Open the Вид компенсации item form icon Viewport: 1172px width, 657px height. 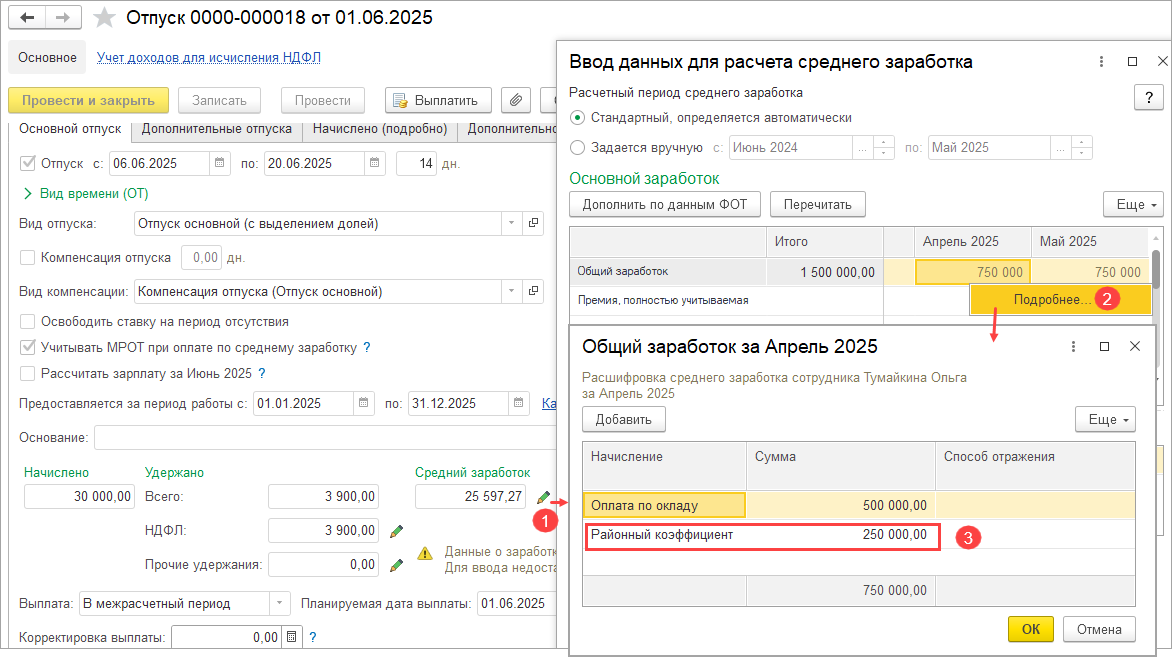[534, 292]
